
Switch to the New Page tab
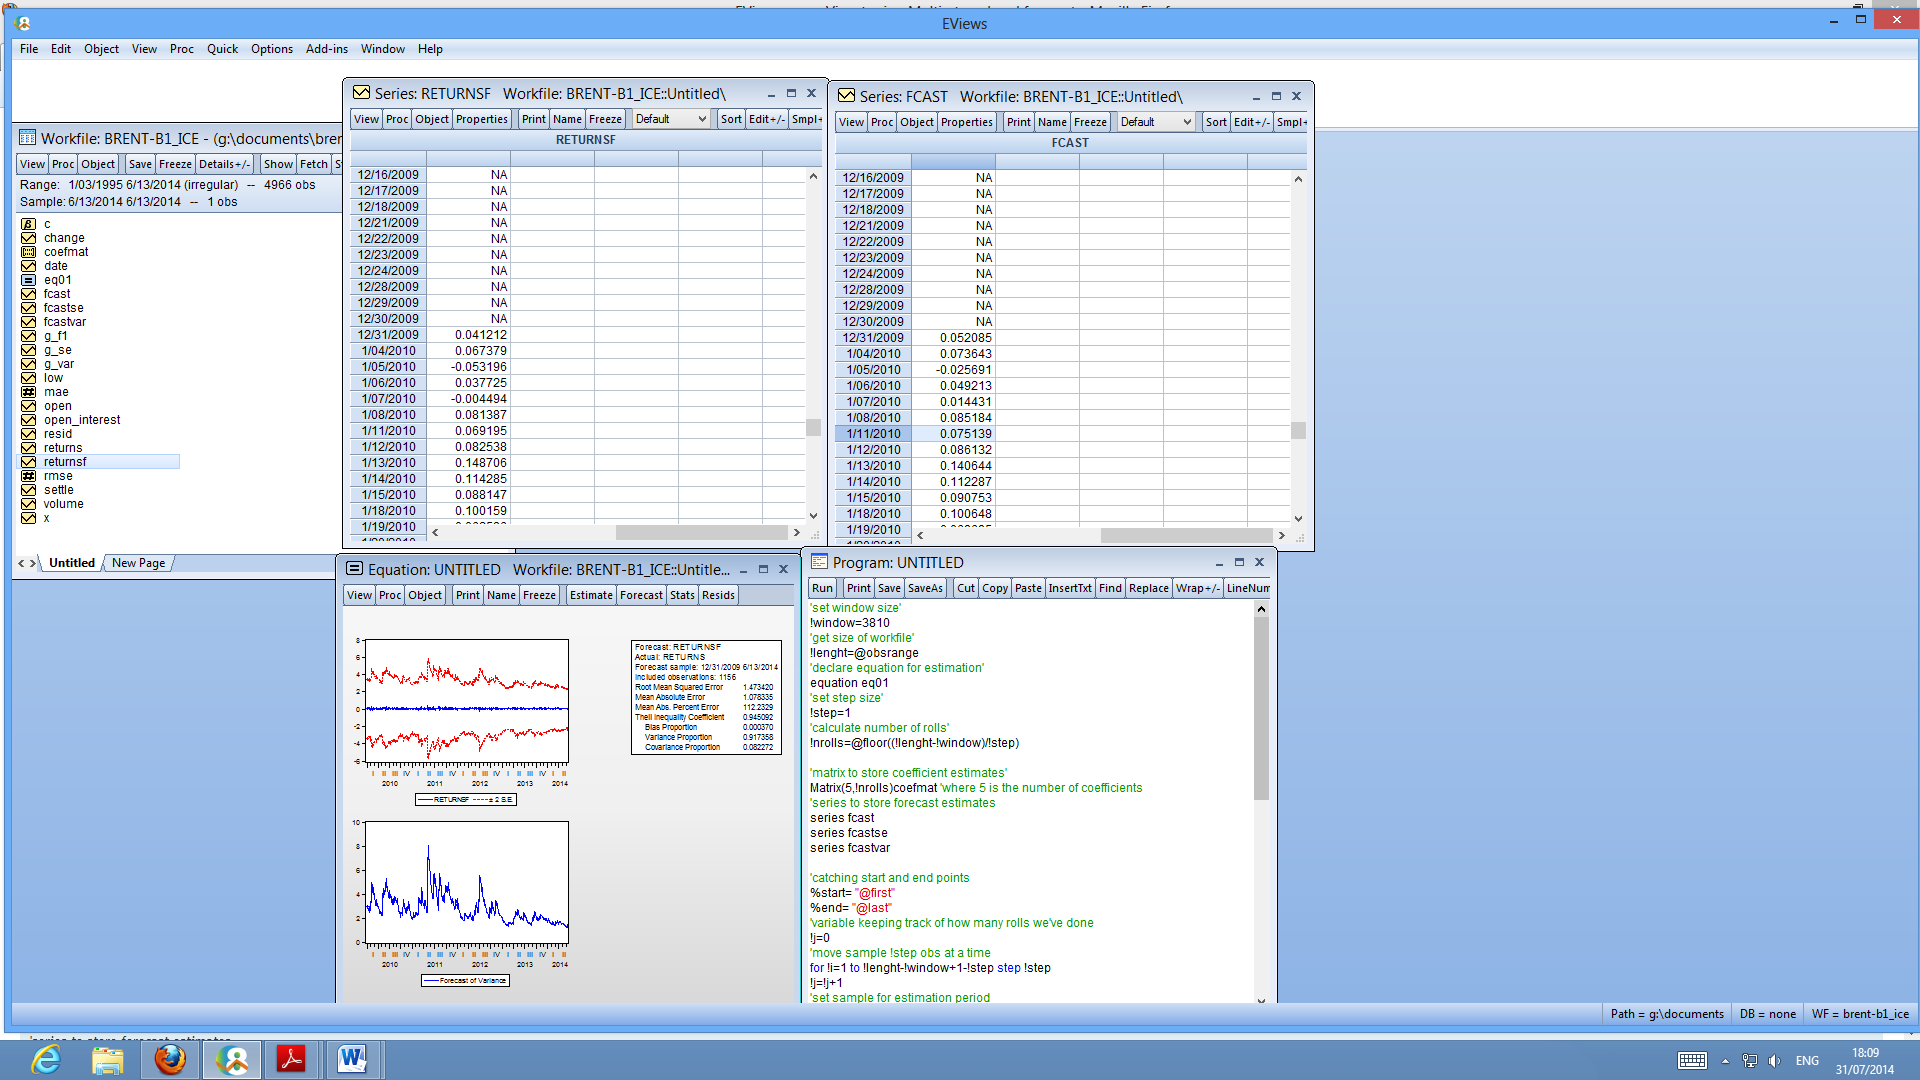tap(137, 562)
